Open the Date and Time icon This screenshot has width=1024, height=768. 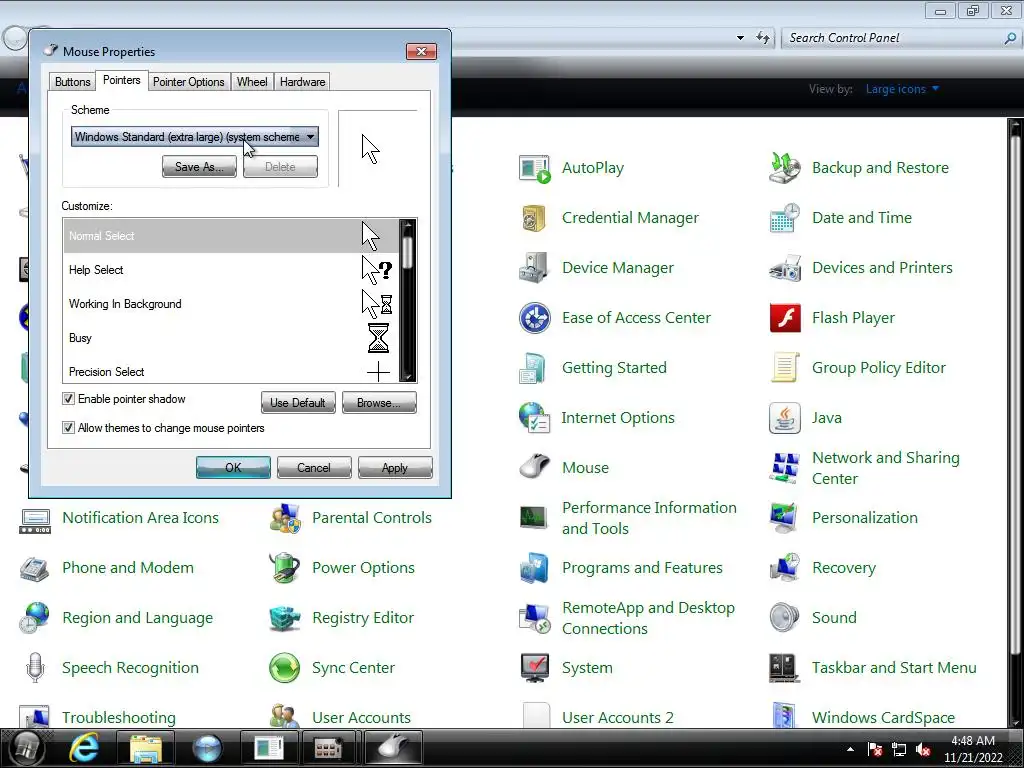pyautogui.click(x=784, y=218)
